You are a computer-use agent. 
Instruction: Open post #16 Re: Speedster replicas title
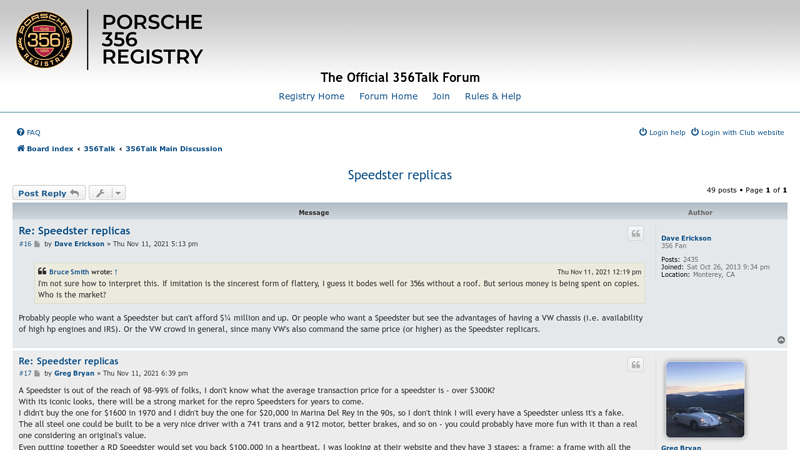[x=74, y=231]
